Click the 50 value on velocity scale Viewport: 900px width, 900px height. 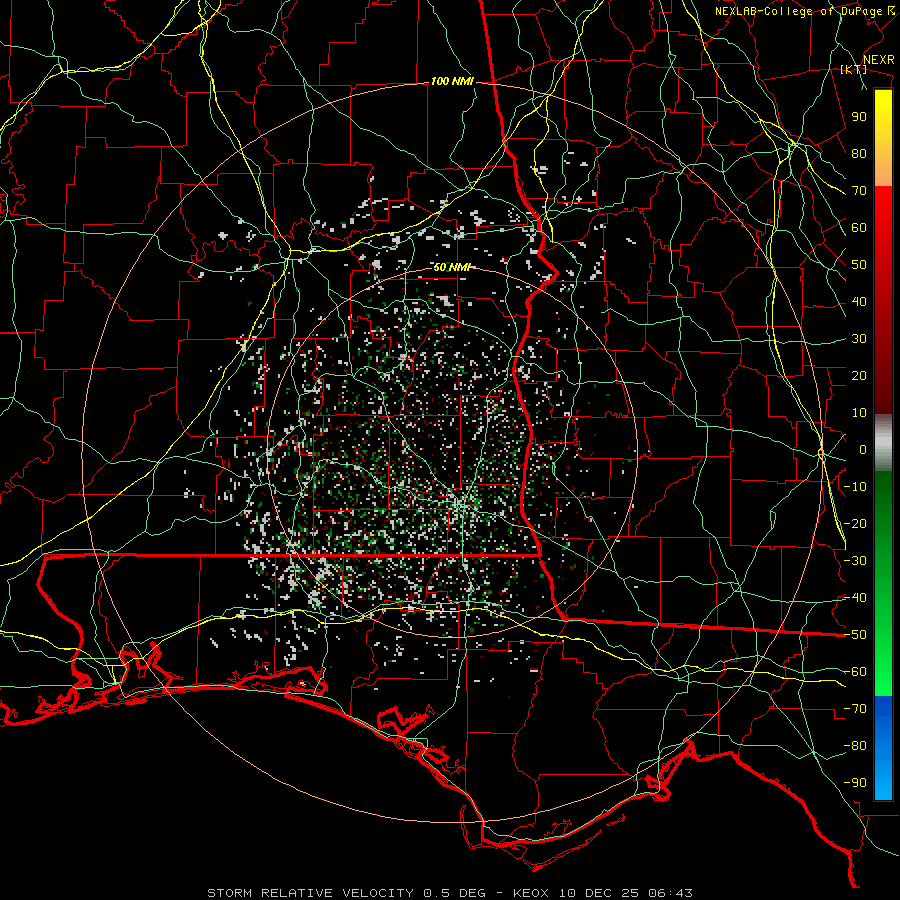(859, 265)
